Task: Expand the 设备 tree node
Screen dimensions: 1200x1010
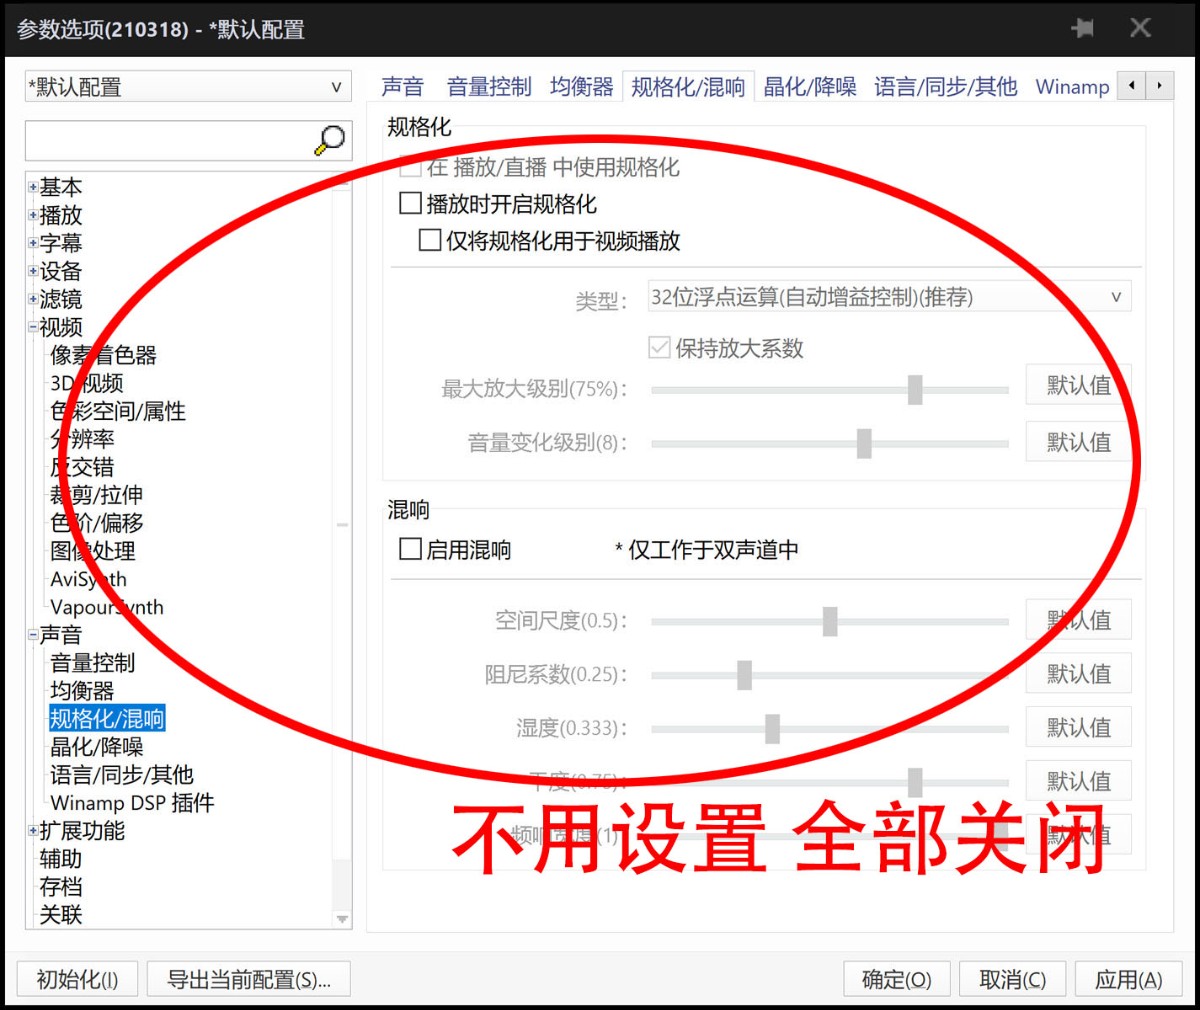Action: [x=33, y=271]
